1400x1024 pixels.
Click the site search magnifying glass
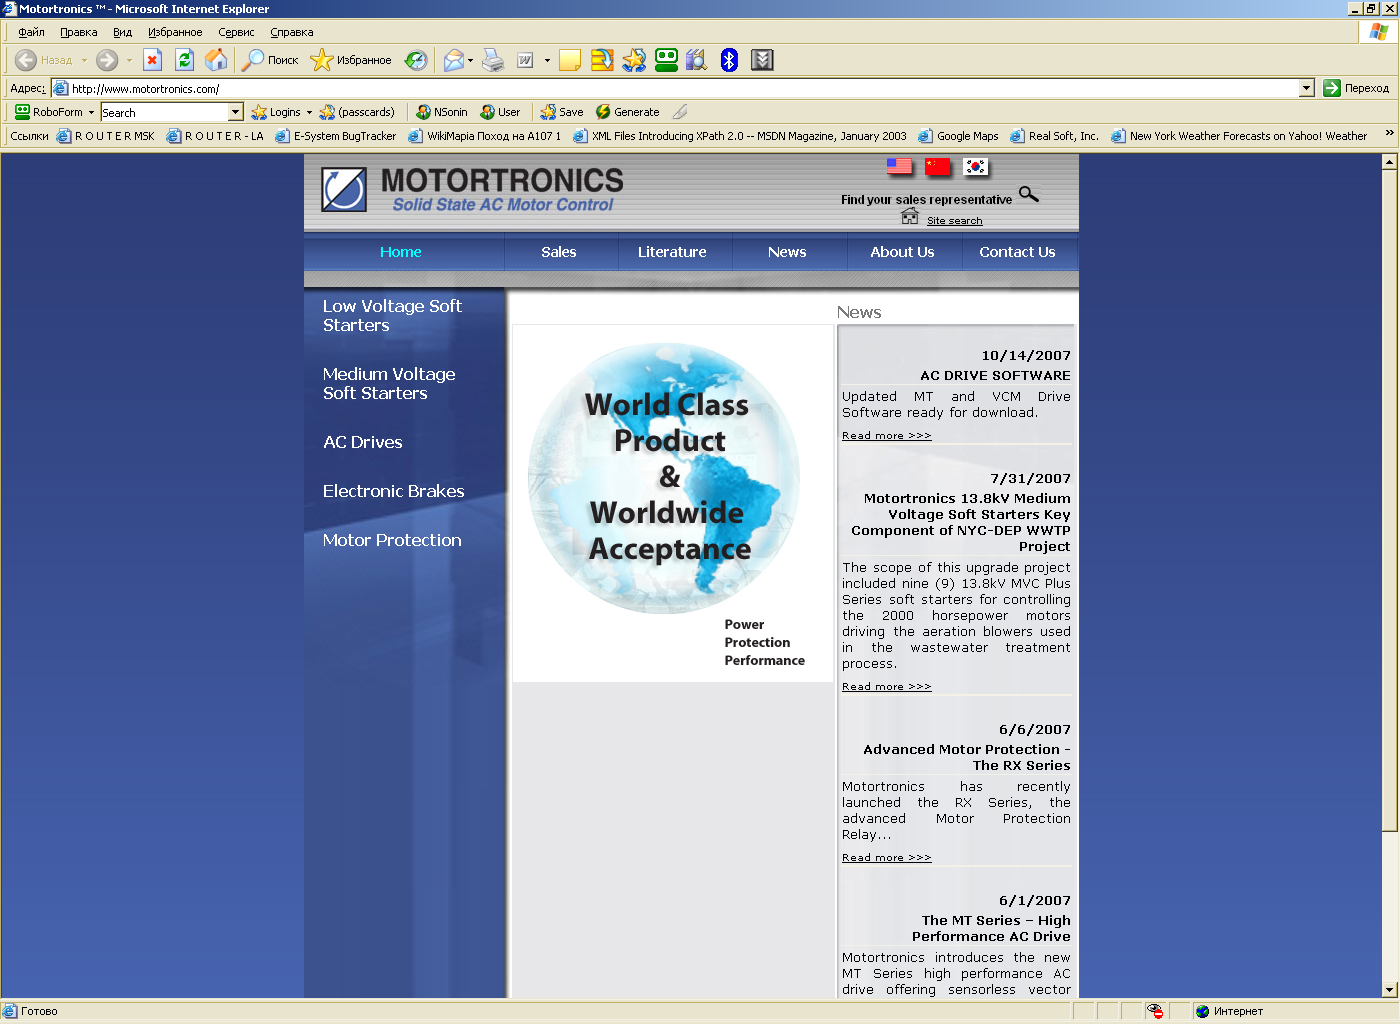point(1029,196)
